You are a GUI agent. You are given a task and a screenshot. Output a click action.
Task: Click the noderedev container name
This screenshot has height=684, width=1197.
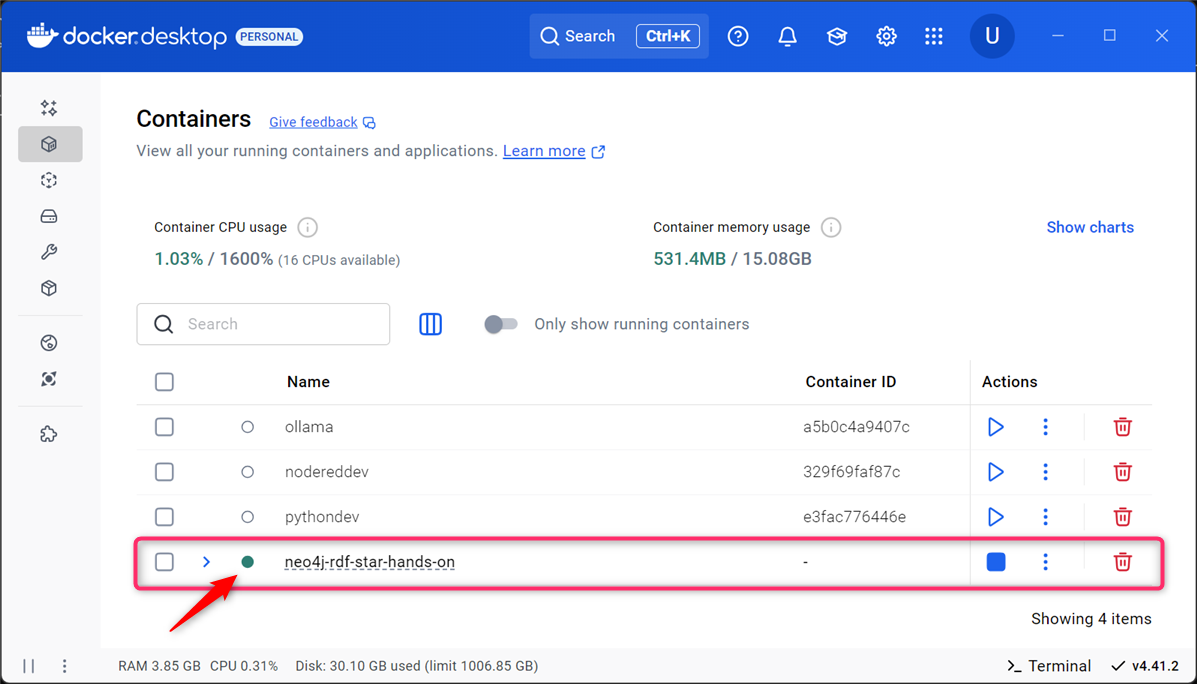tap(327, 472)
